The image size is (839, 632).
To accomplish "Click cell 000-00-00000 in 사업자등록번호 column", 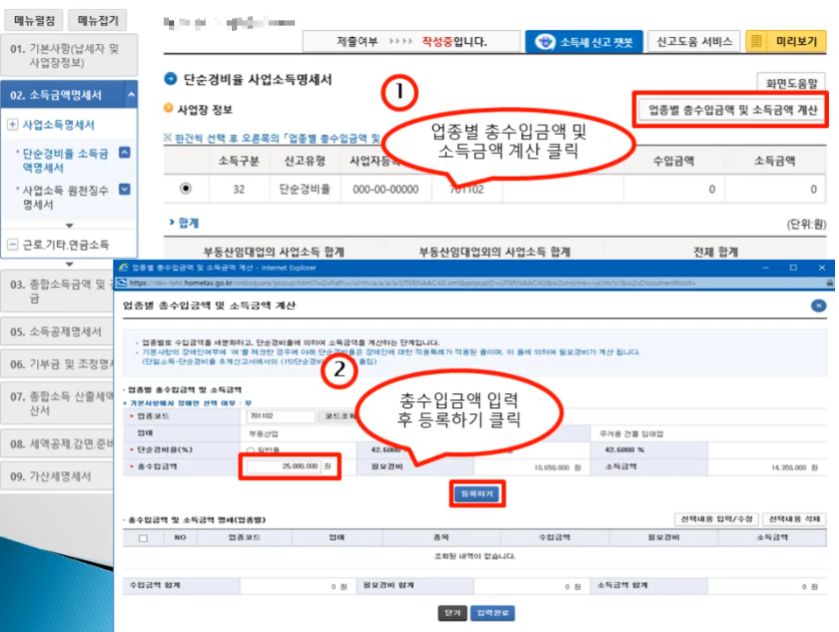I will click(x=385, y=189).
